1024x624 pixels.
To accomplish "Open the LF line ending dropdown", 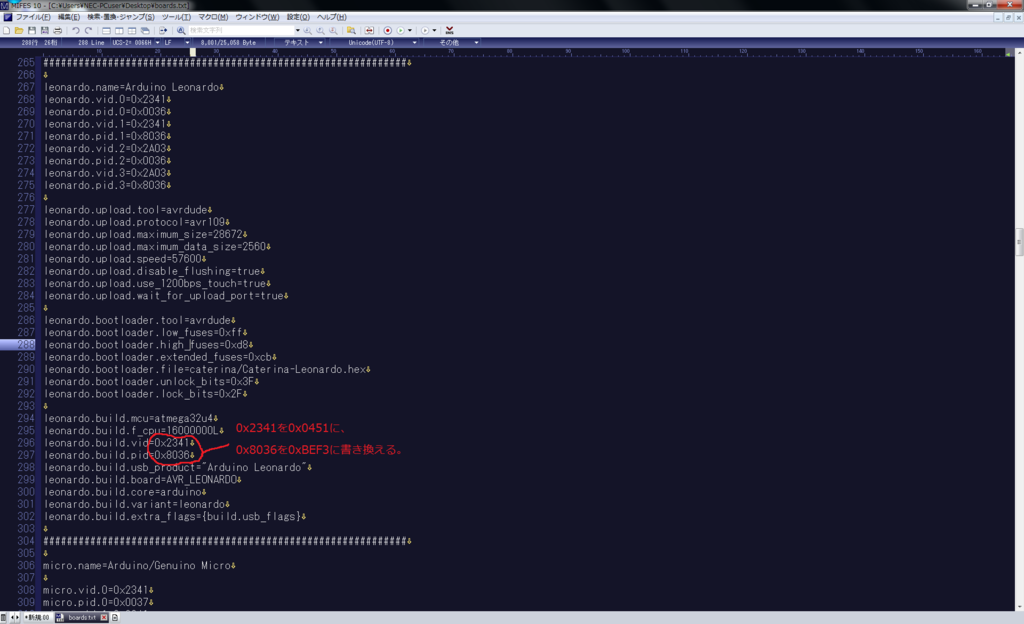I will tap(187, 42).
